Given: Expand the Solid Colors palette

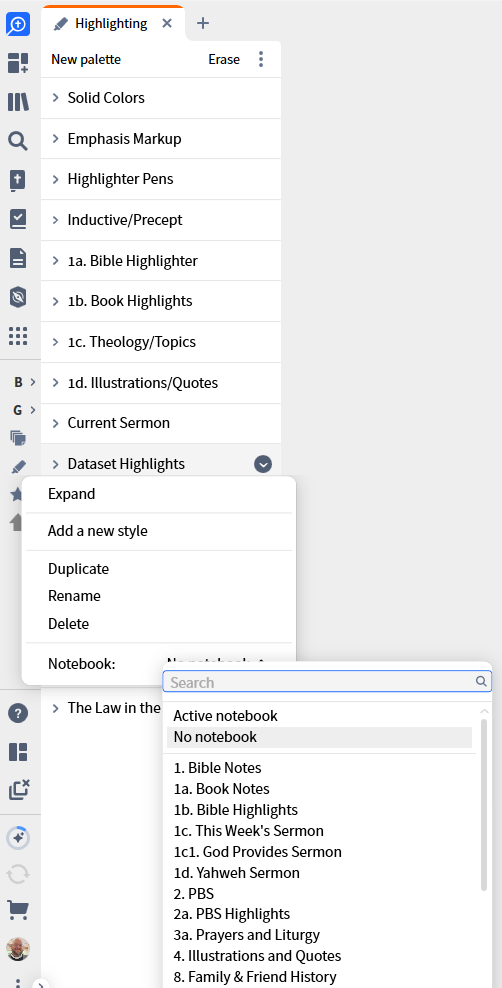Looking at the screenshot, I should pos(161,98).
